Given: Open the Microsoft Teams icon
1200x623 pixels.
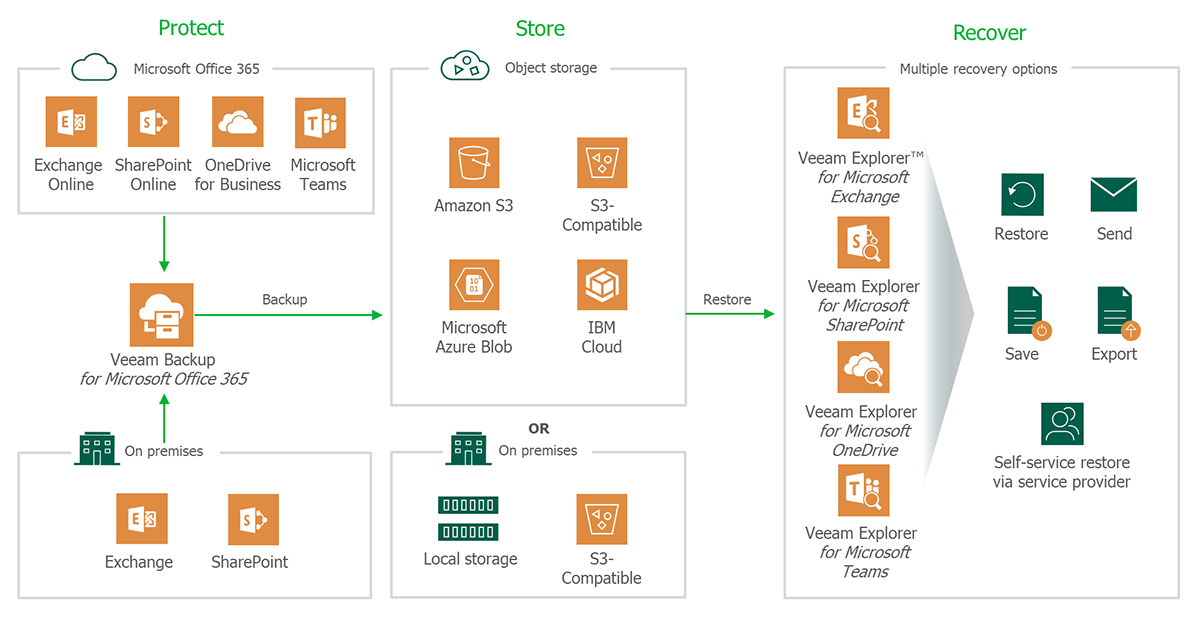Looking at the screenshot, I should point(321,123).
